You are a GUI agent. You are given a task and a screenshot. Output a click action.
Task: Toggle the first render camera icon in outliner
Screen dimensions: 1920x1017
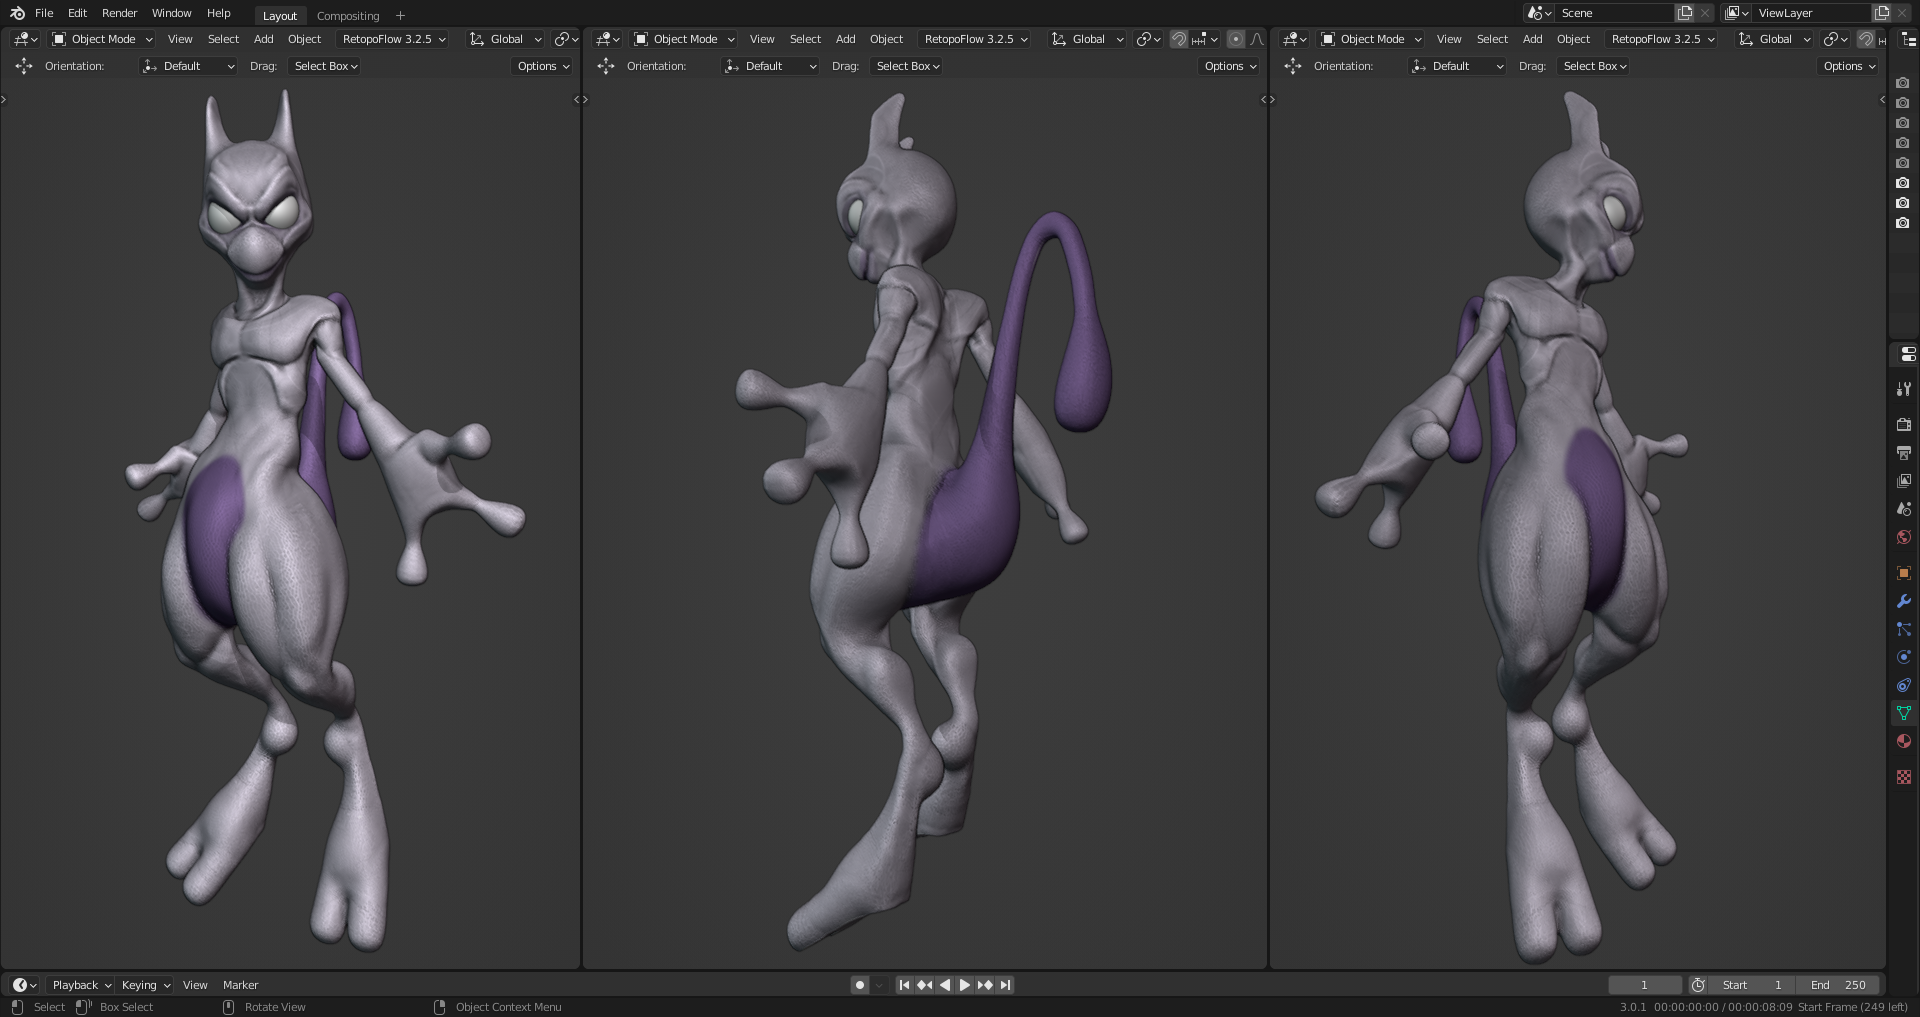coord(1902,83)
